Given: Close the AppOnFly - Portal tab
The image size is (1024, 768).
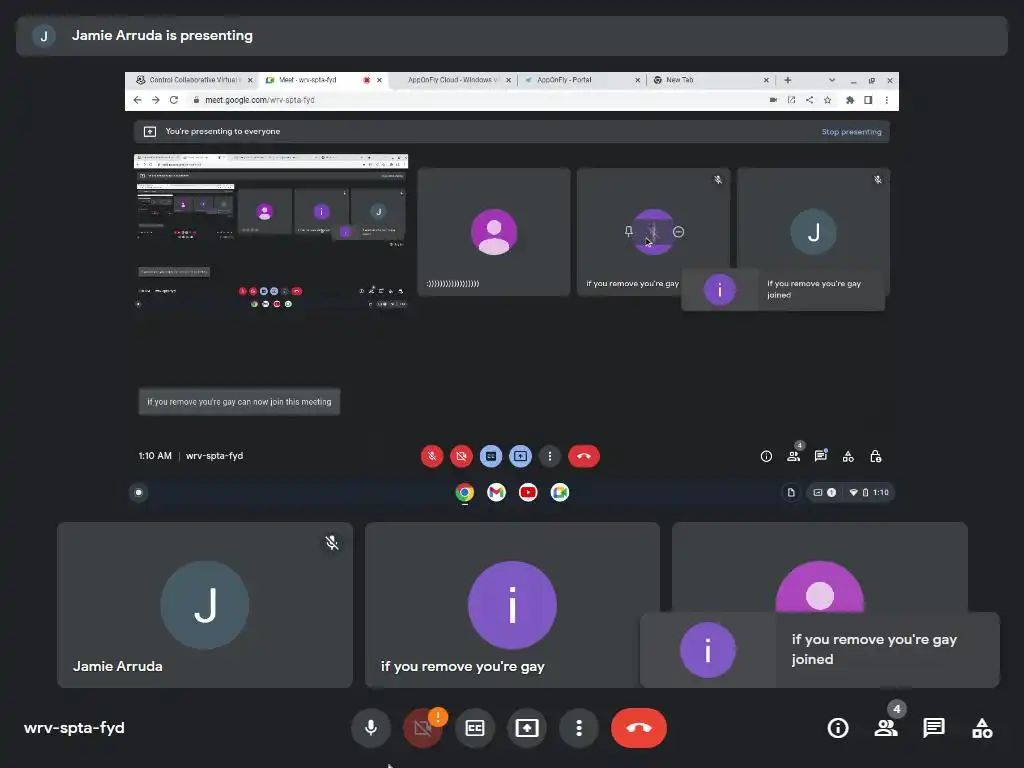Looking at the screenshot, I should (637, 80).
